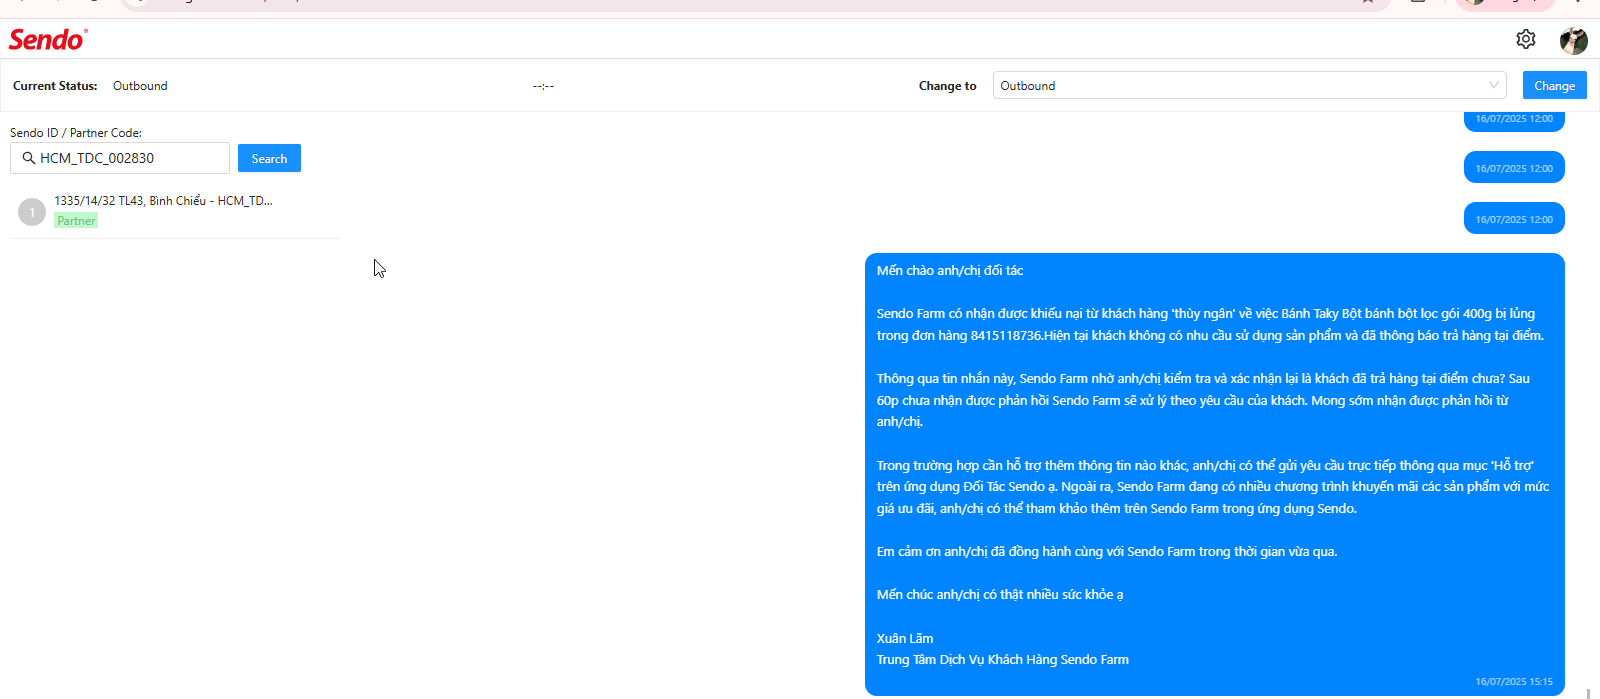1600x699 pixels.
Task: Open the user profile avatar
Action: click(x=1573, y=40)
